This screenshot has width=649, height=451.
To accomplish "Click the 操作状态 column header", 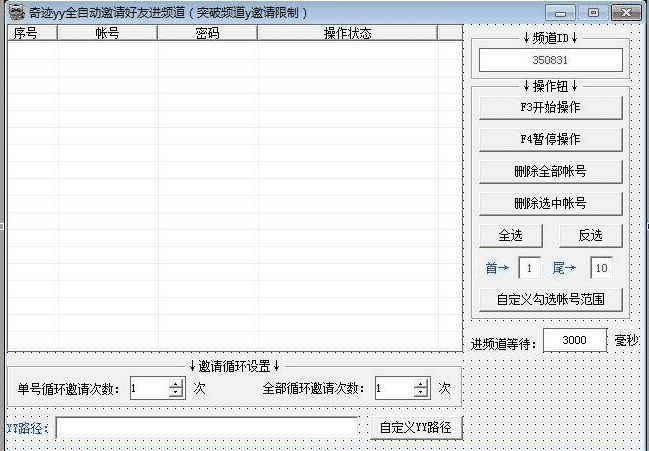I will 347,33.
